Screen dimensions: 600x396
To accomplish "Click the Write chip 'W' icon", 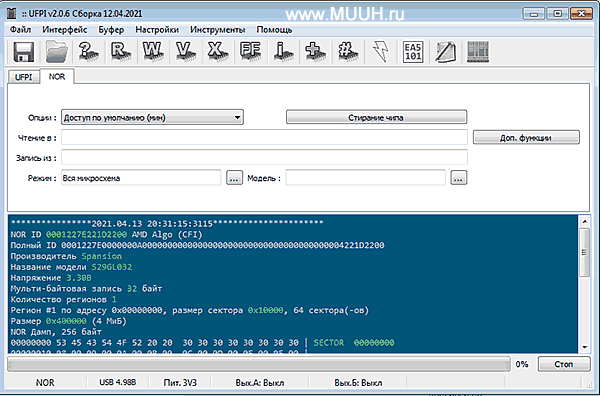I will point(153,52).
